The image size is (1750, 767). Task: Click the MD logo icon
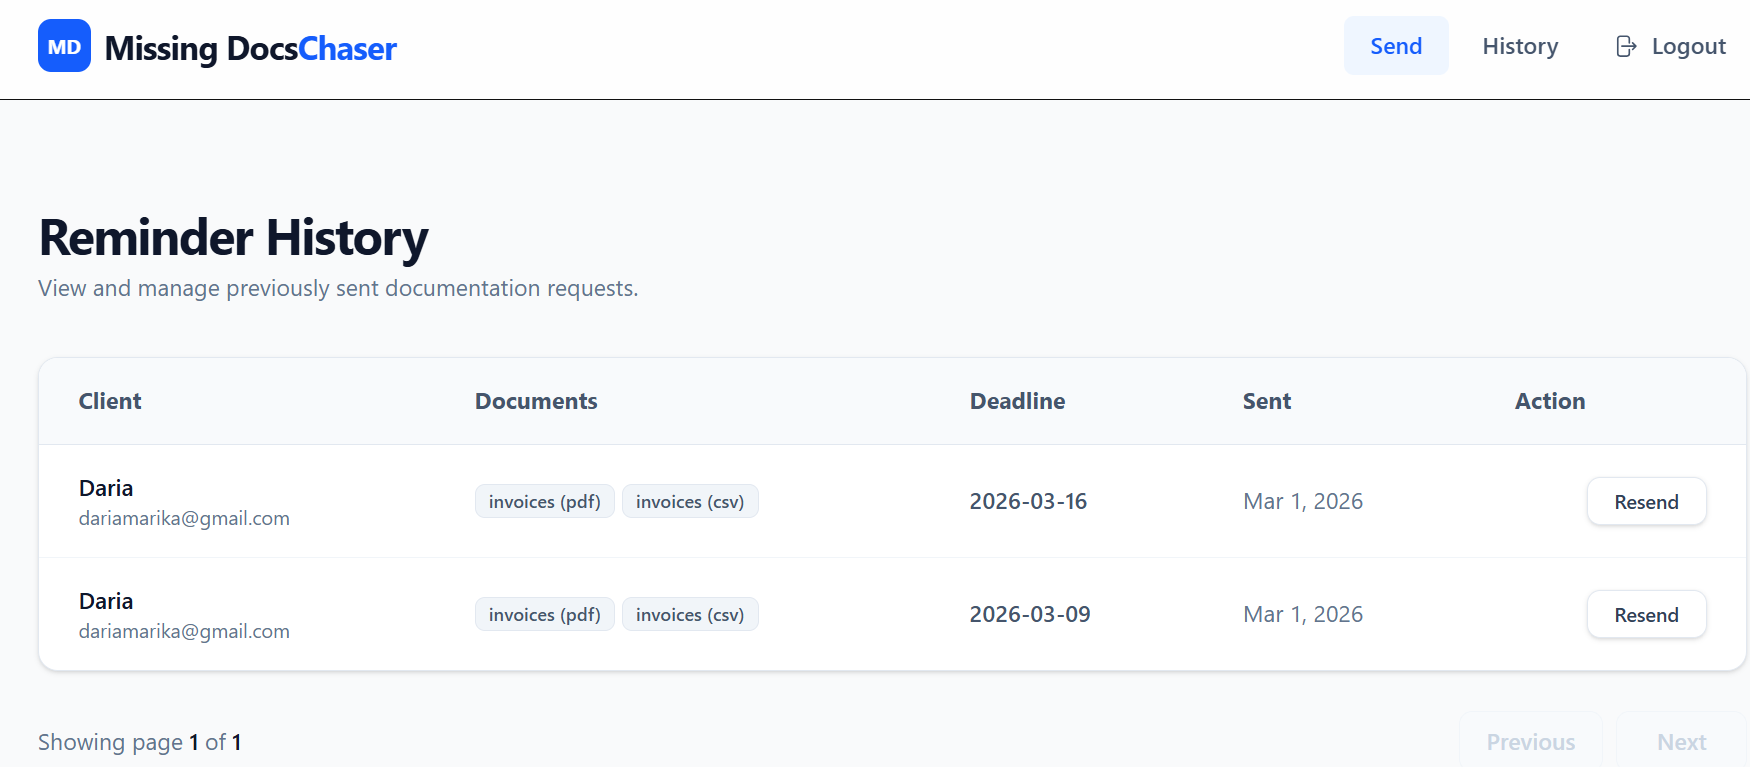64,46
